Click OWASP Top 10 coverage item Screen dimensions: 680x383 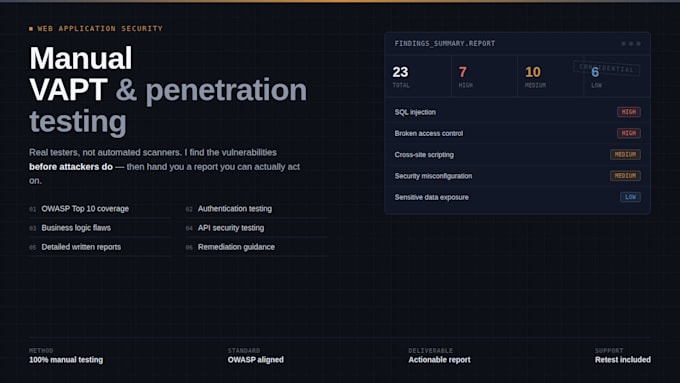(100, 209)
